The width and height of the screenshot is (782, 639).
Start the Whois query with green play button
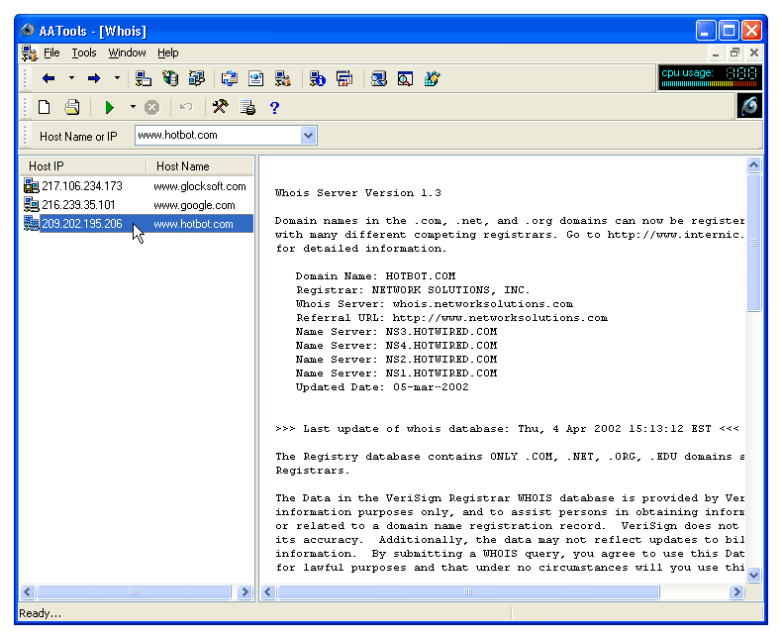(x=109, y=107)
